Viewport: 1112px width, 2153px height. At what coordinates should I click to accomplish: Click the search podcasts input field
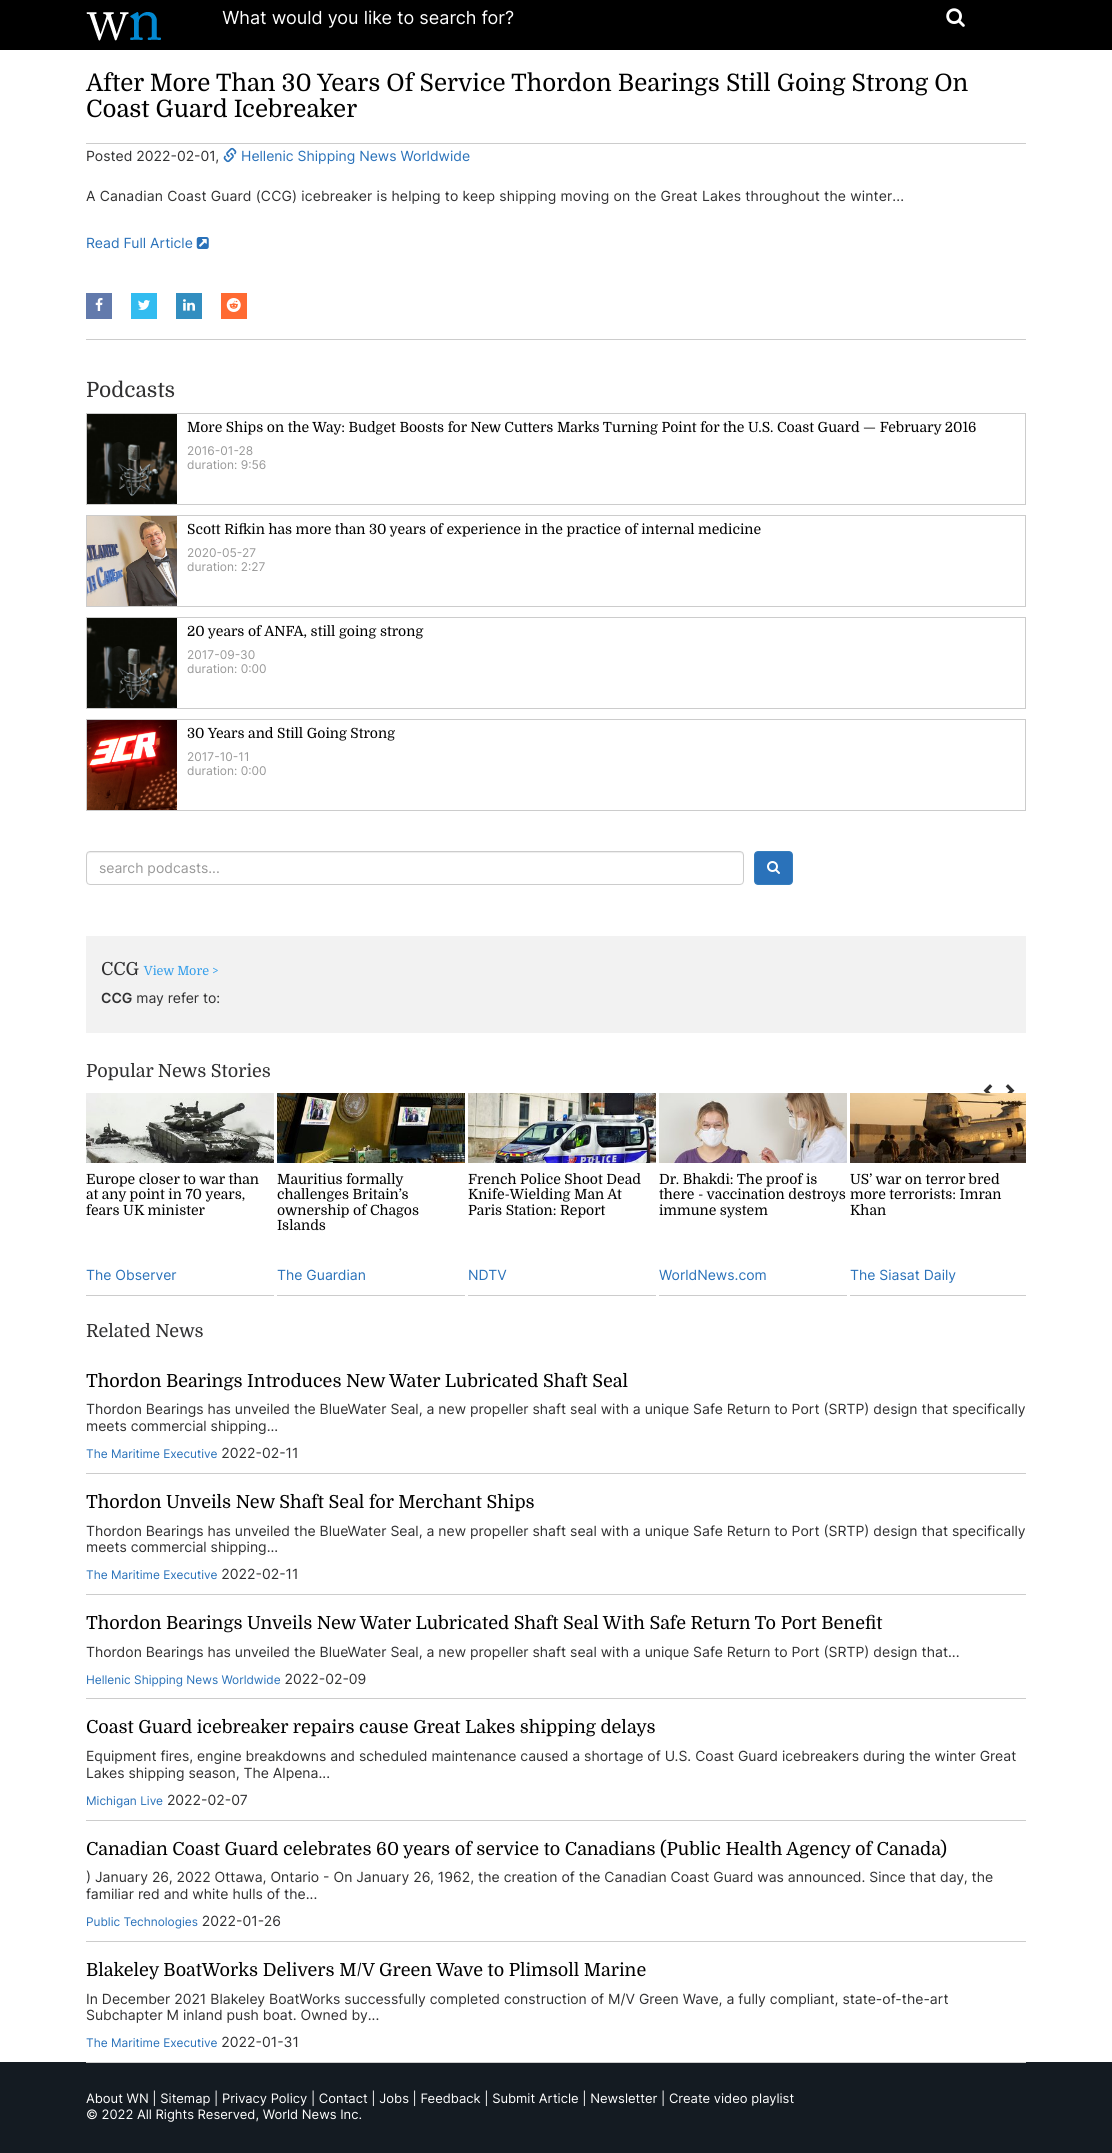point(415,868)
